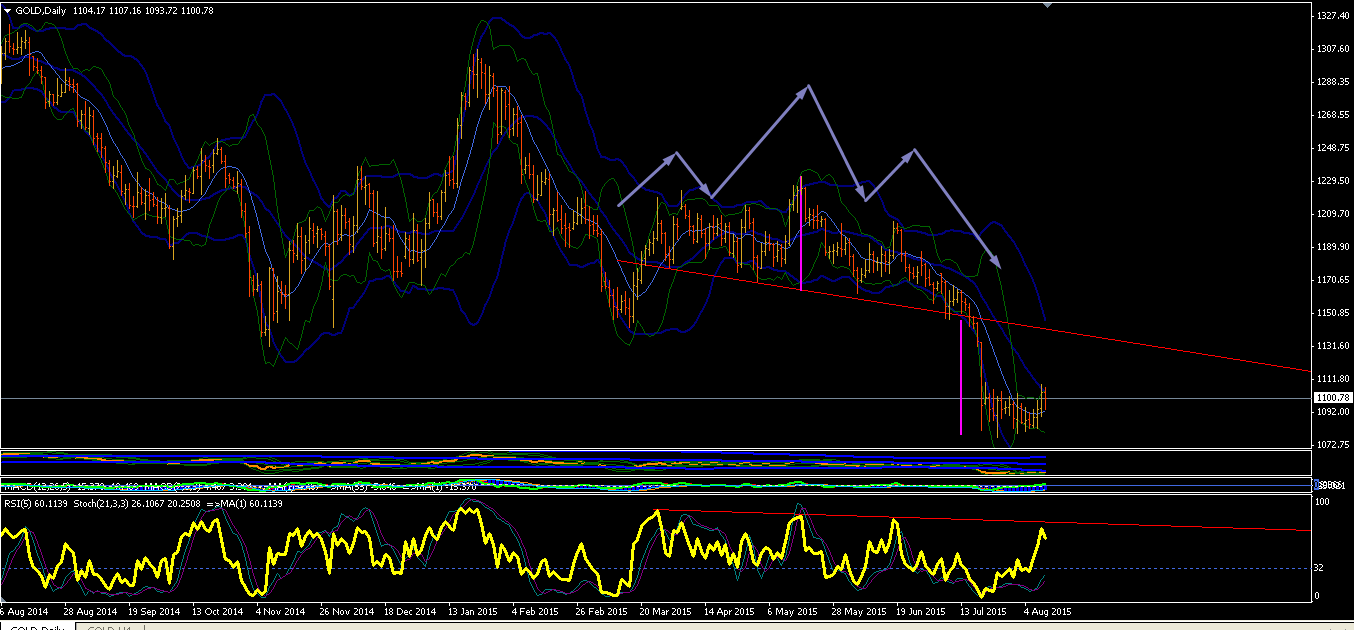Click the chart menu triangle beside GOLD,Daily title
1354x630 pixels.
tap(7, 10)
